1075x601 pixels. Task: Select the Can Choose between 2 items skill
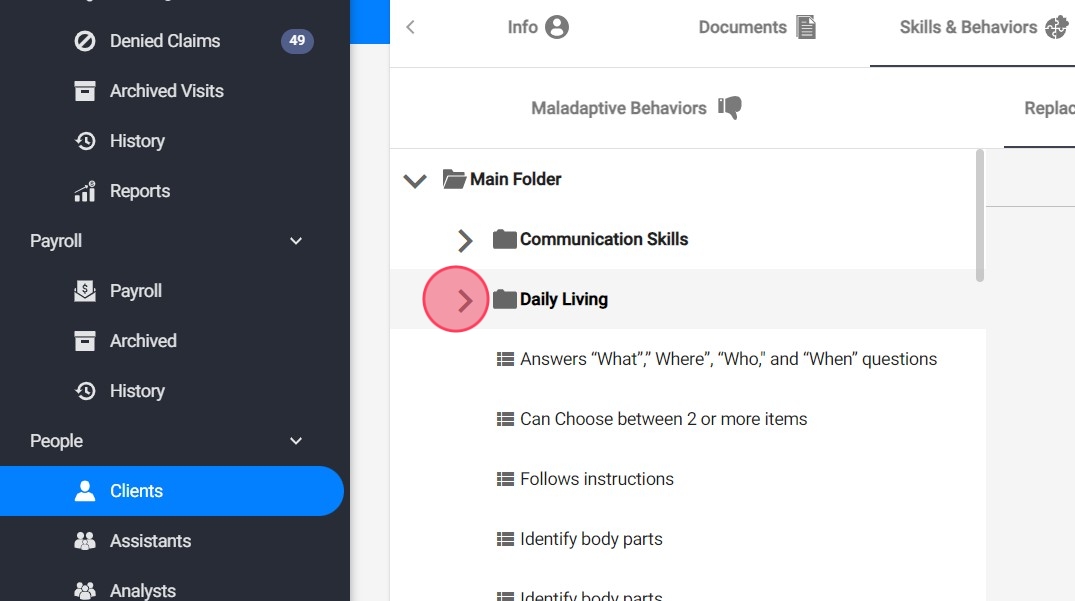pos(663,419)
